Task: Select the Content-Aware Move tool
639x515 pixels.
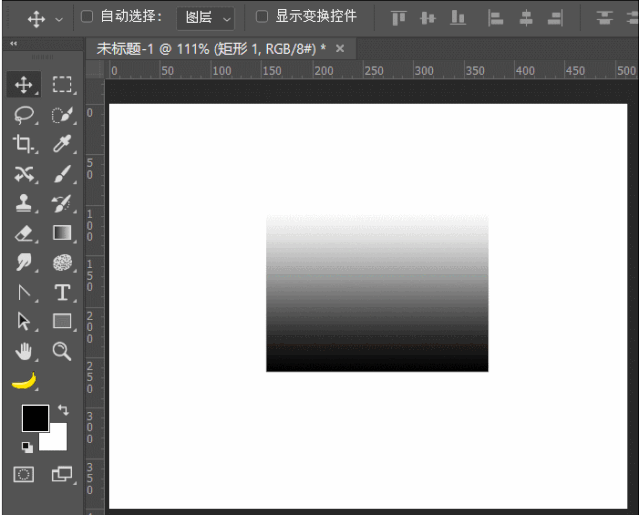Action: [24, 174]
